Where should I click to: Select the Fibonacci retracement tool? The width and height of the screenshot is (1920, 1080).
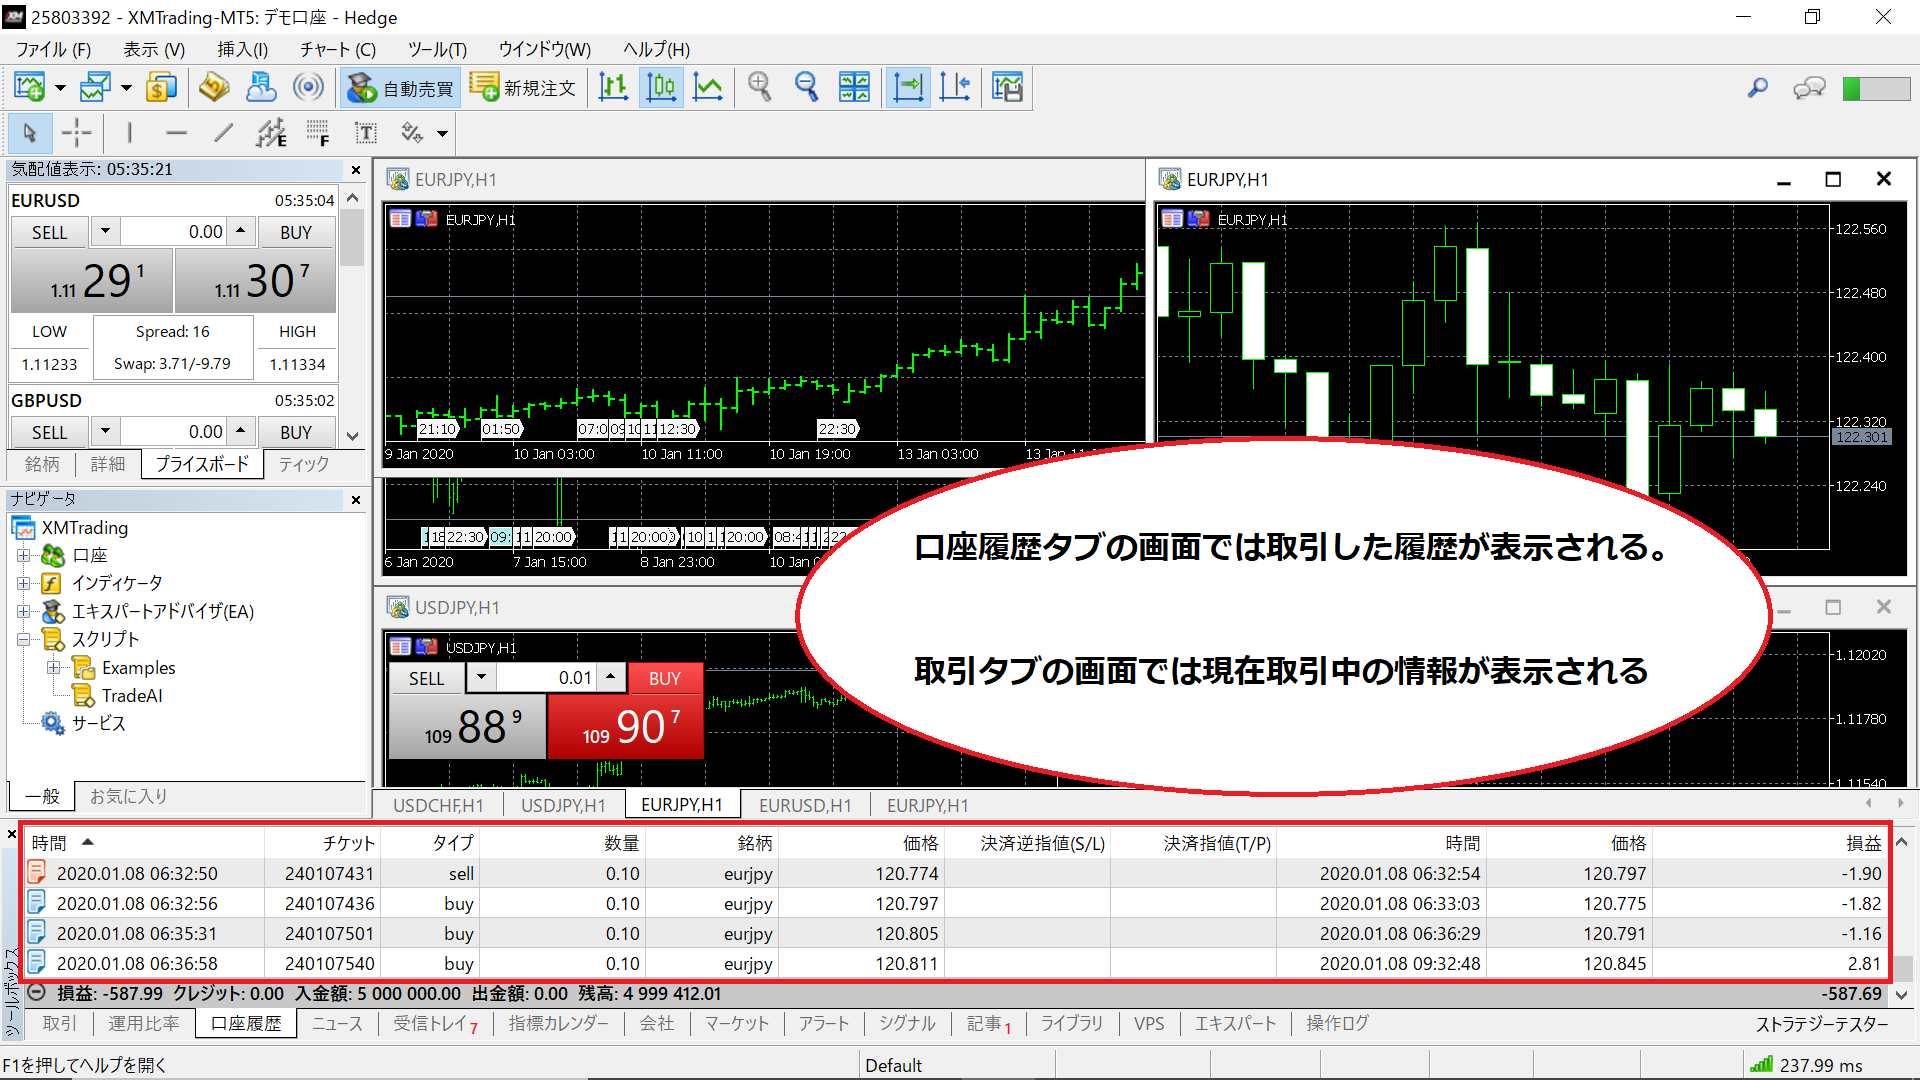(320, 132)
